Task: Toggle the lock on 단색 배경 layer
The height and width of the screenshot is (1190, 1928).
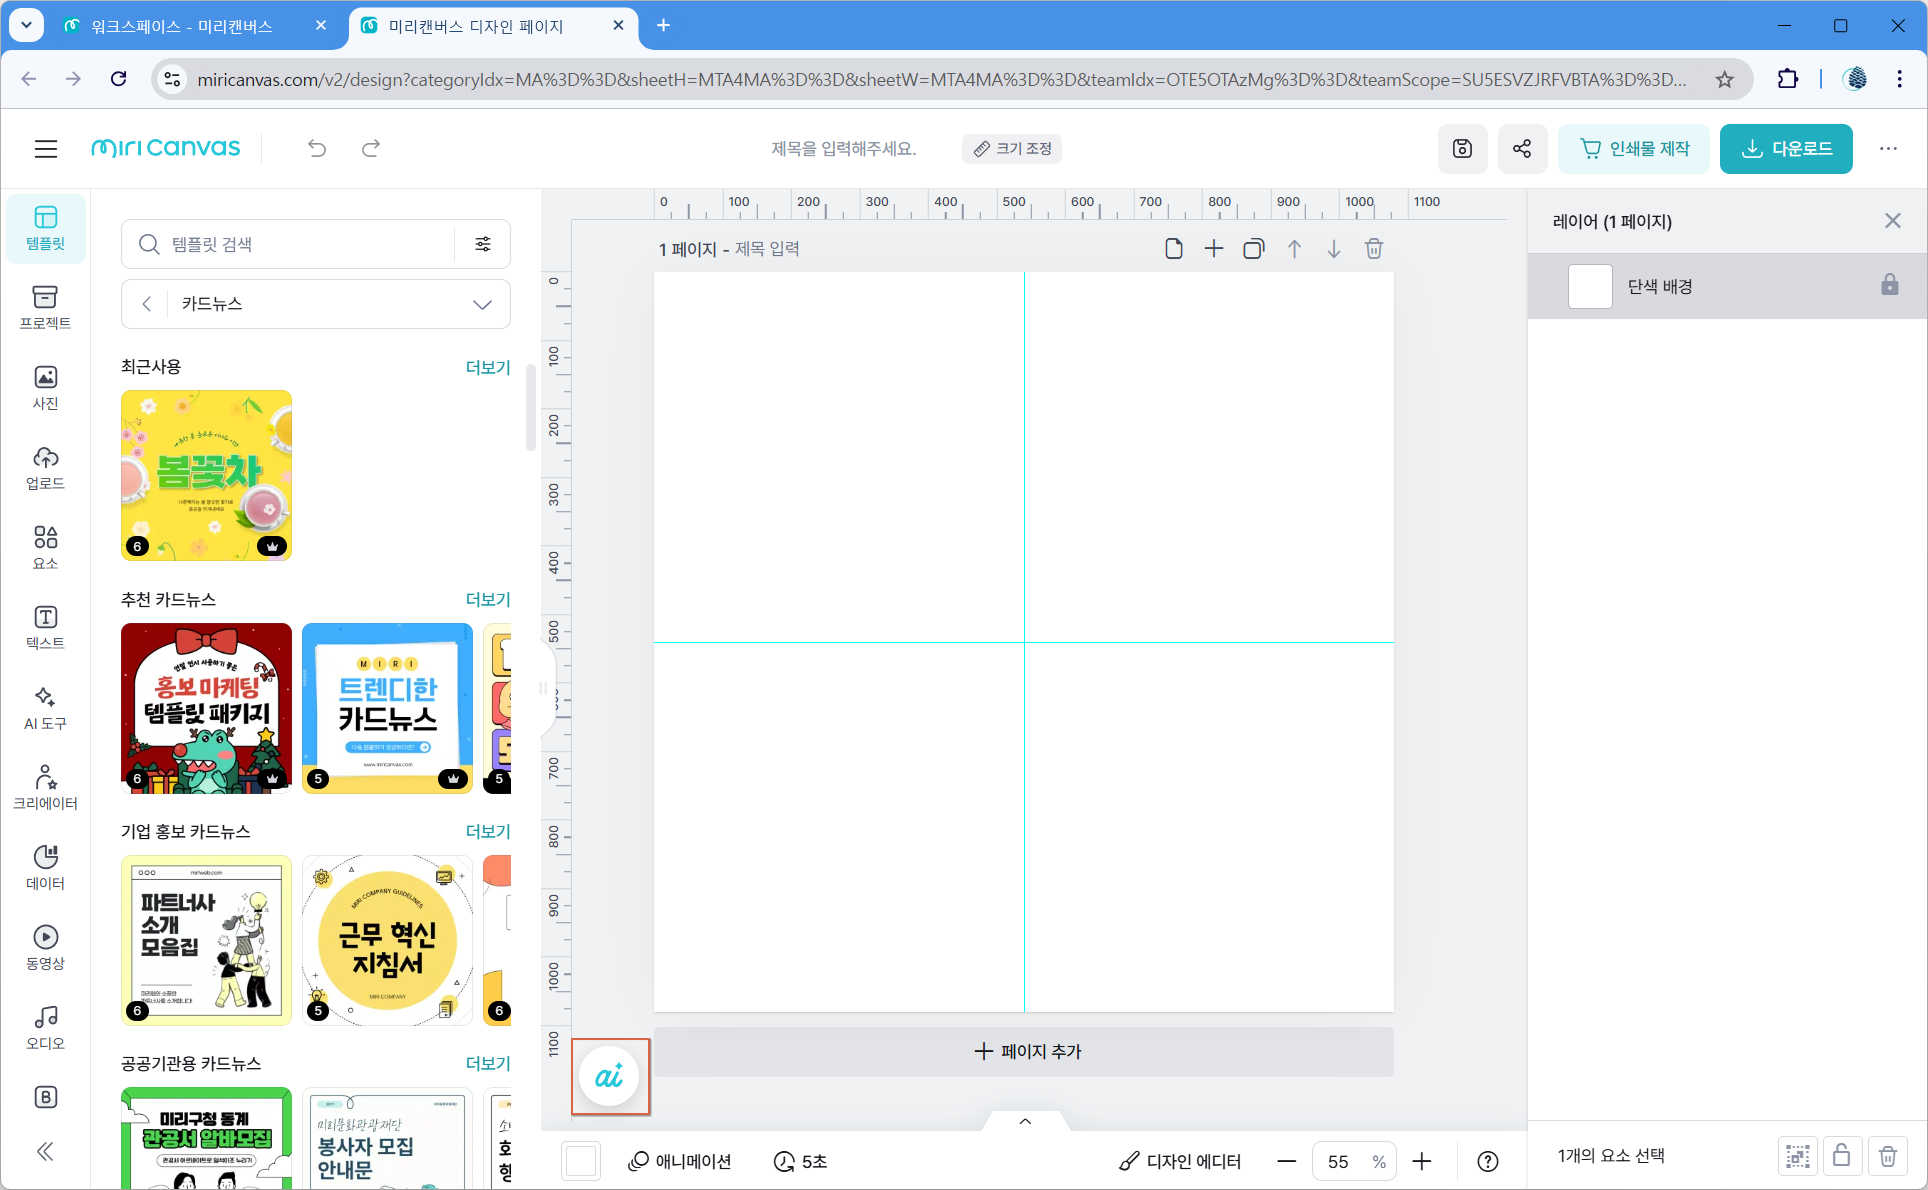Action: [x=1889, y=286]
